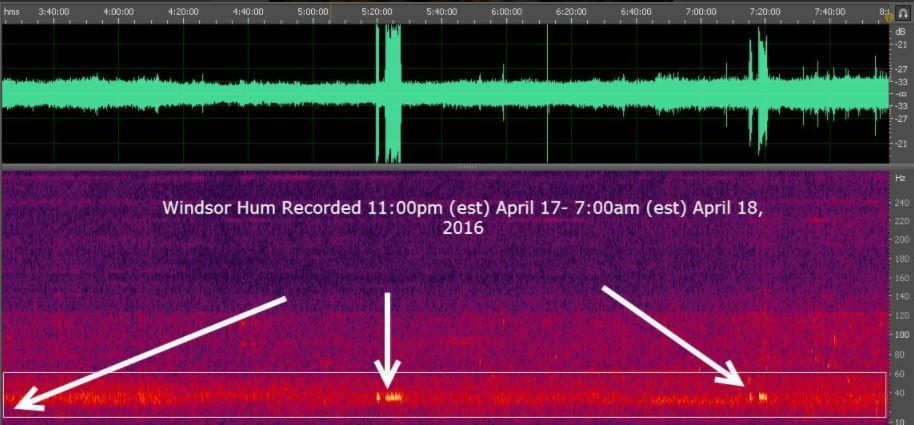
Task: Click 4:40:00 on the time ruler
Action: point(248,12)
